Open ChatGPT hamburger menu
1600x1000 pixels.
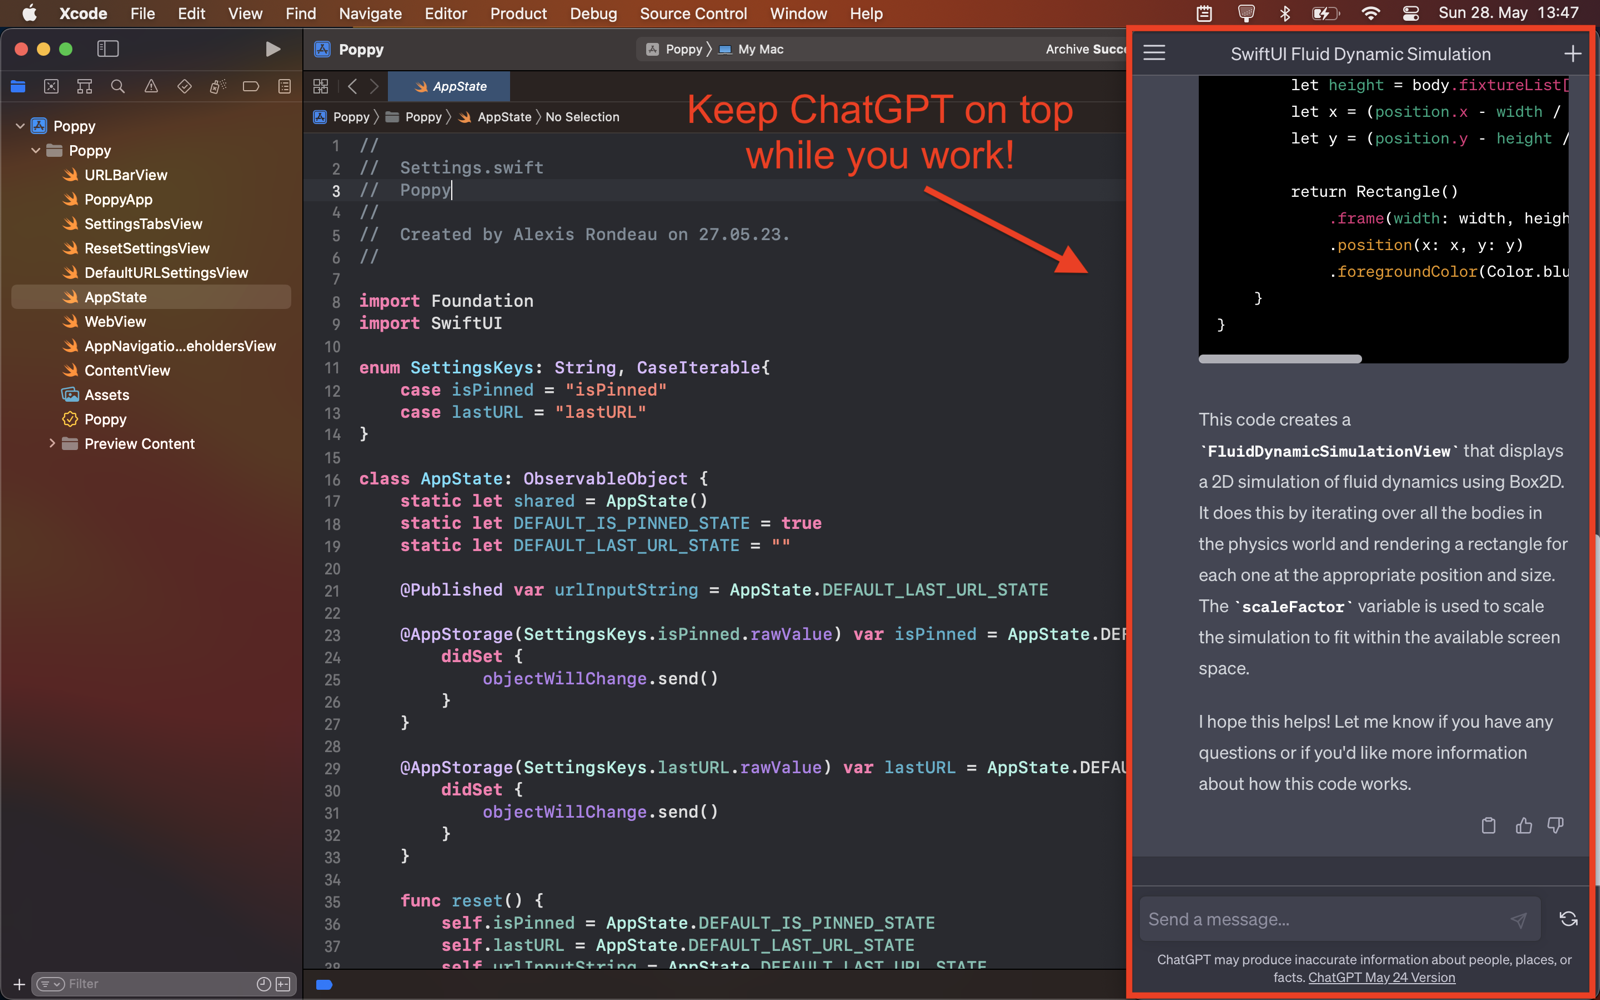[x=1154, y=53]
